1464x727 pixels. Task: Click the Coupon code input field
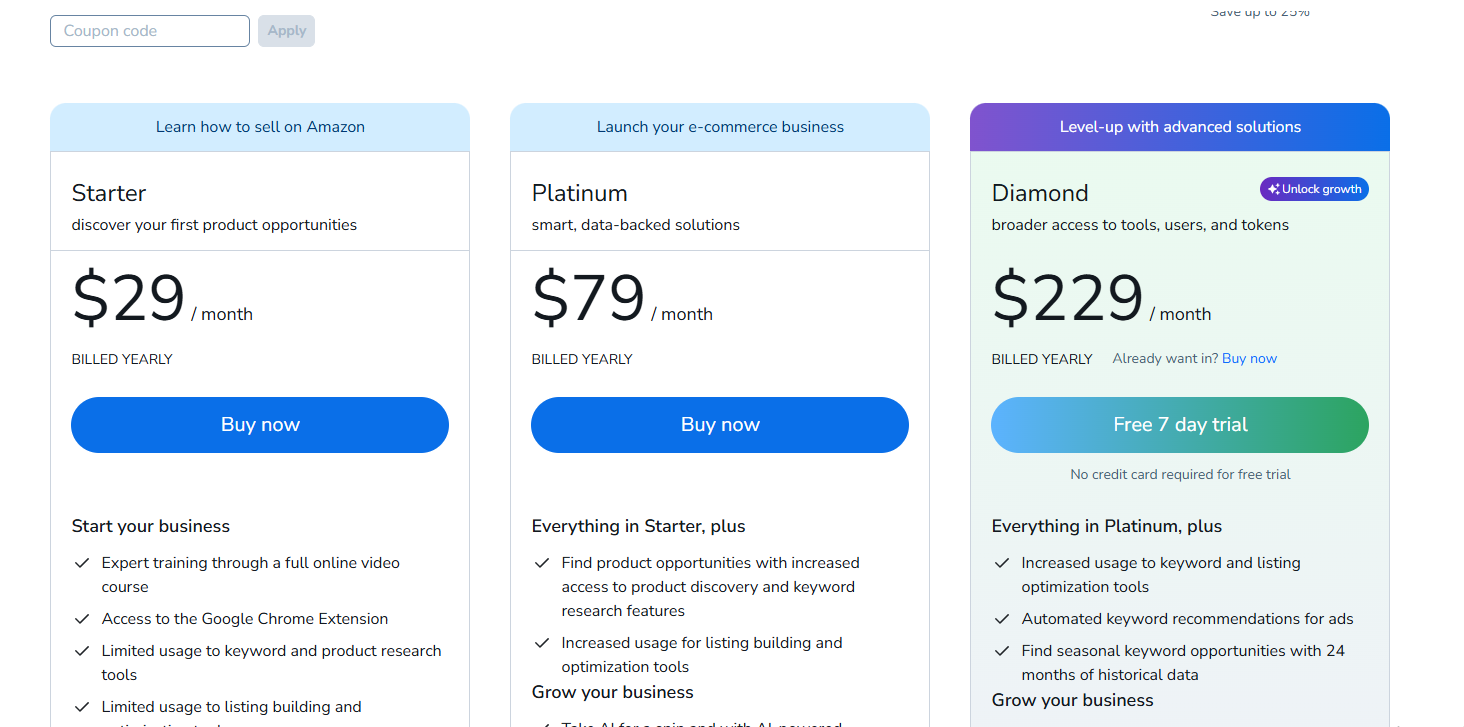[x=150, y=31]
